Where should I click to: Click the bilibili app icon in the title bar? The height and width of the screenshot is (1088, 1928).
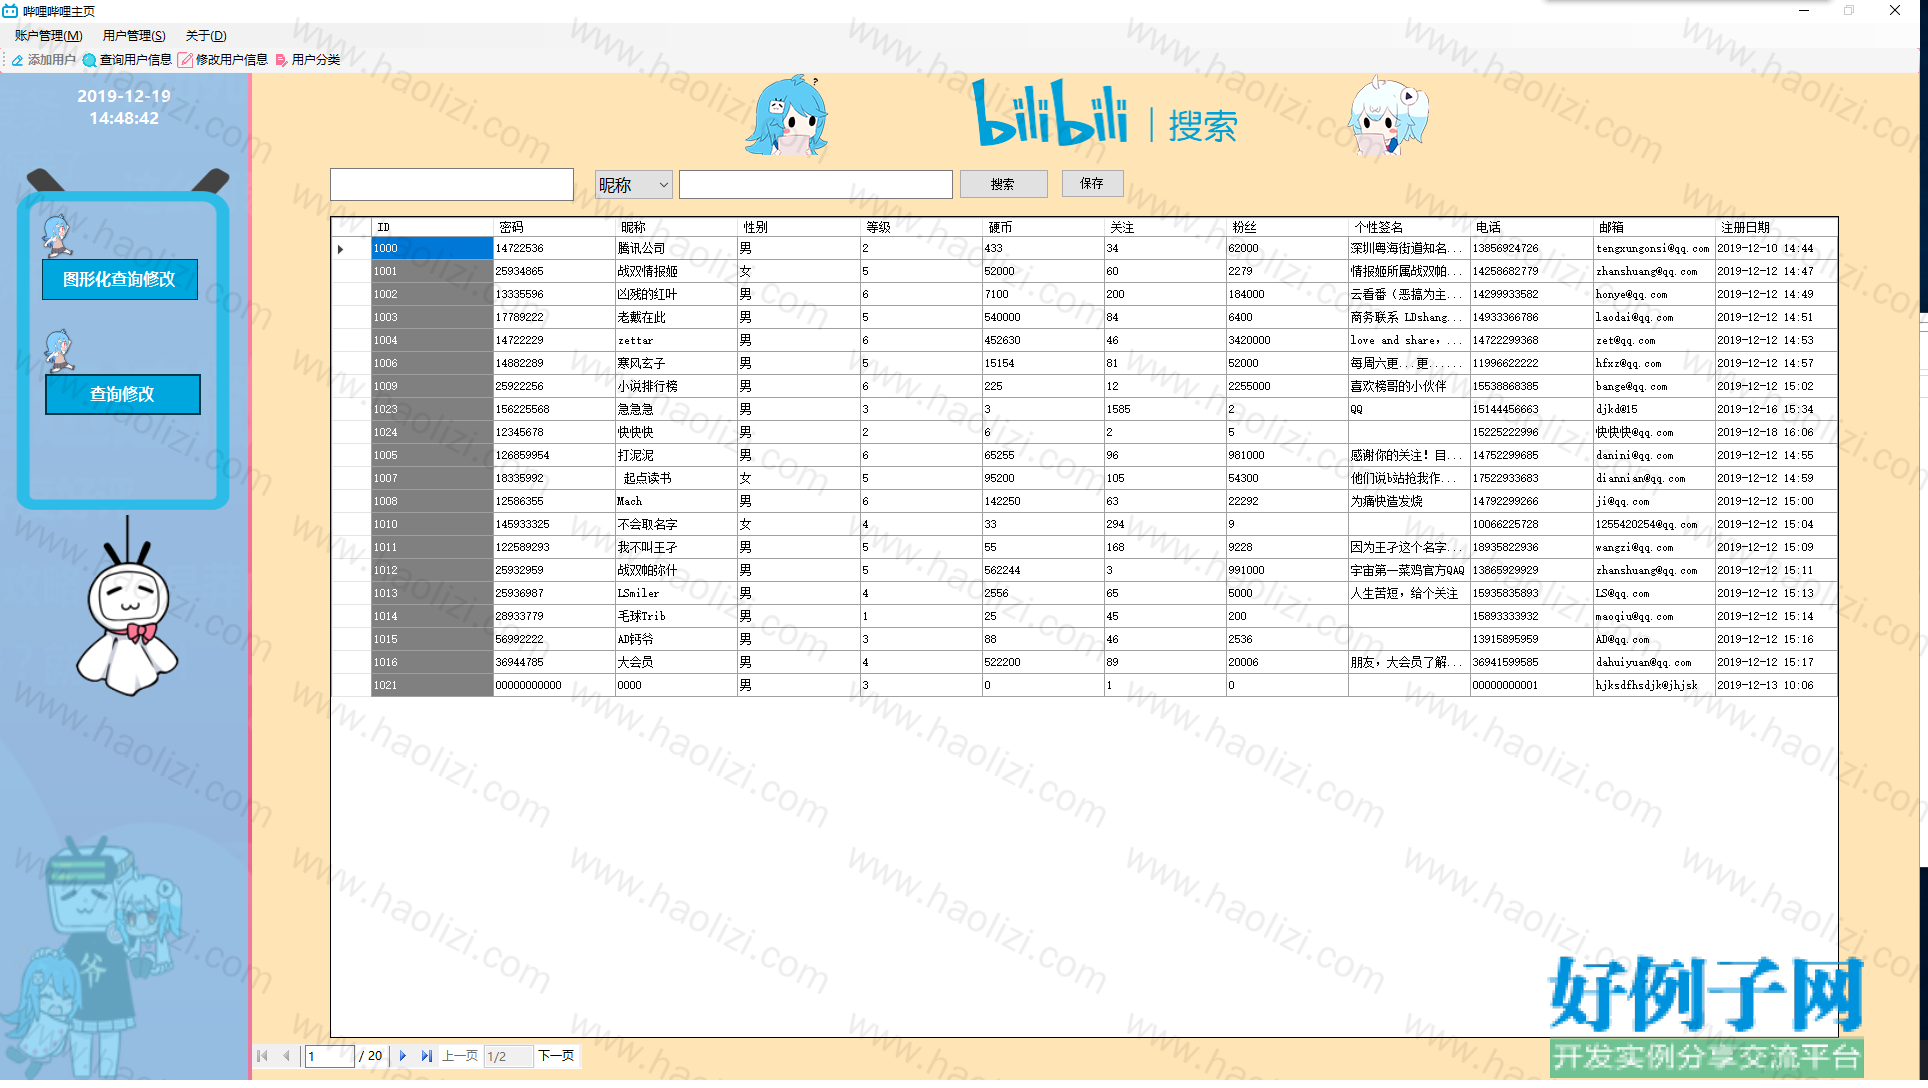10,11
